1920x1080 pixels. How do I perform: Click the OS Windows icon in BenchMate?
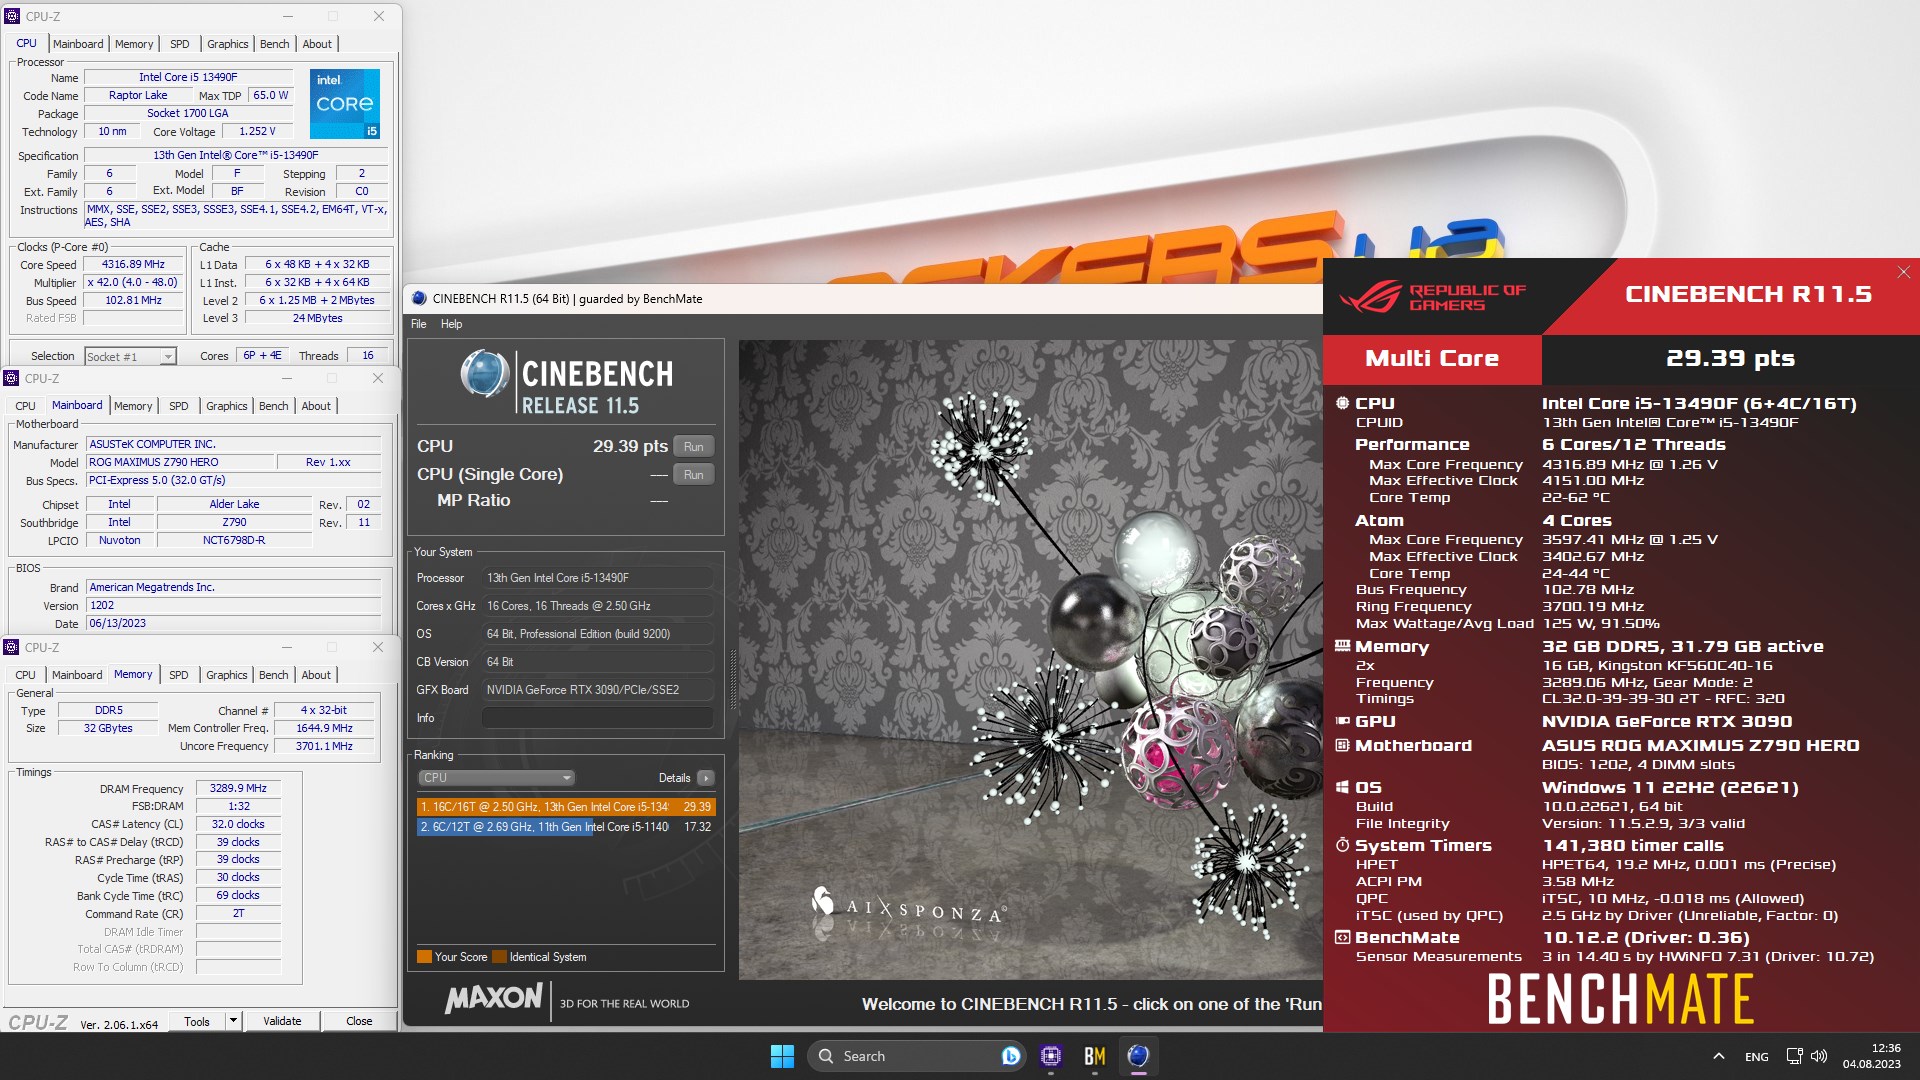point(1342,787)
